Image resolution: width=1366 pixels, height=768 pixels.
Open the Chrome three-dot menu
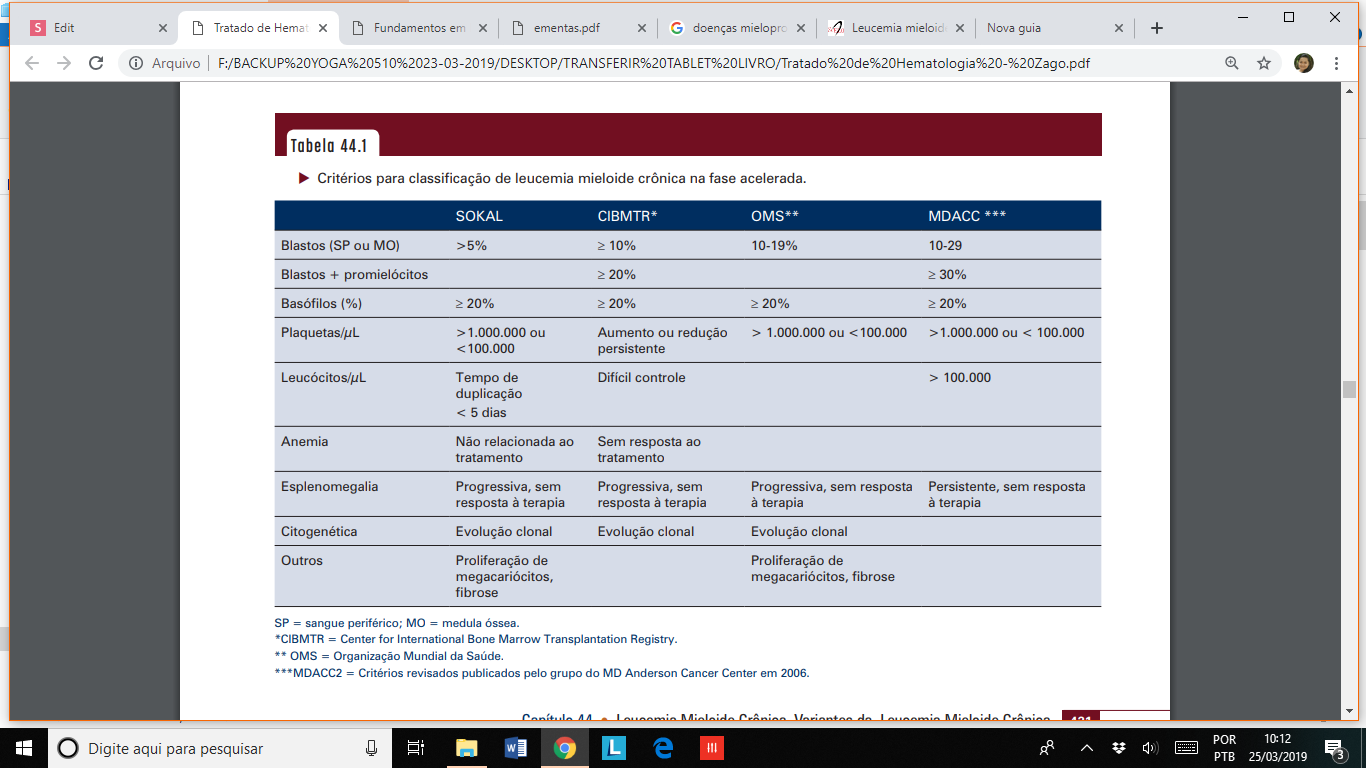tap(1336, 63)
